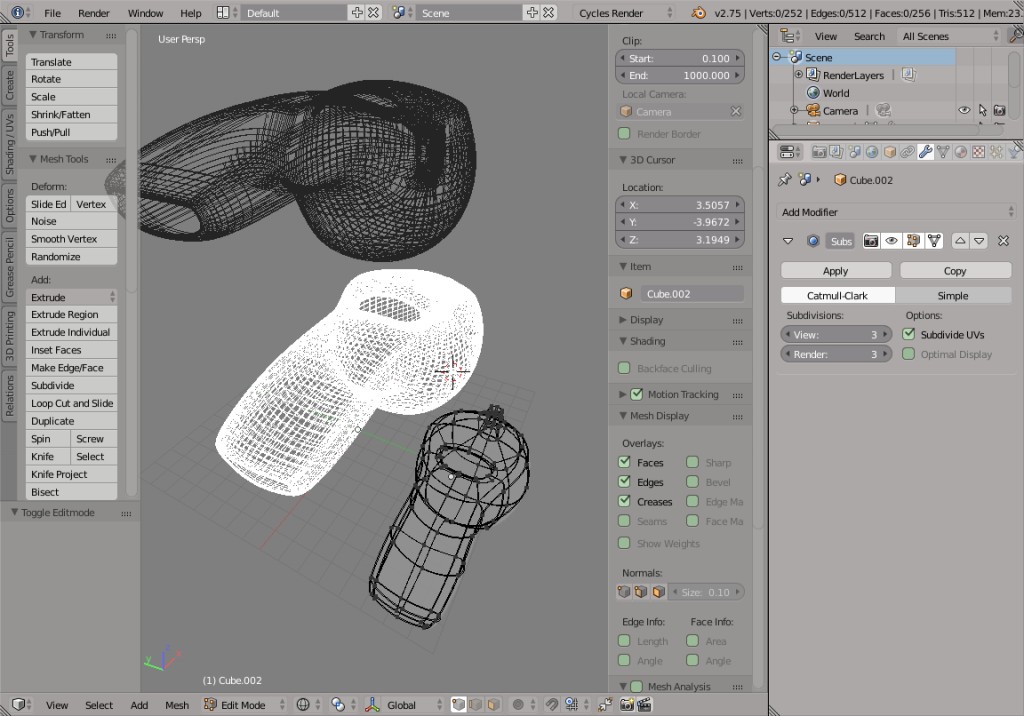Open the Render menu in top bar
Screen dimensions: 1024x716
click(94, 12)
